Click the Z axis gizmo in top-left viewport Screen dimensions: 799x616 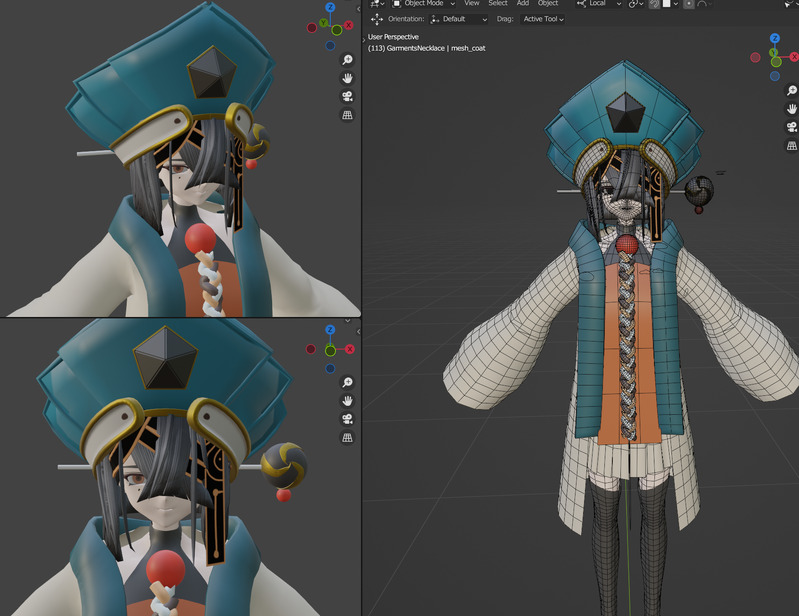click(x=330, y=7)
